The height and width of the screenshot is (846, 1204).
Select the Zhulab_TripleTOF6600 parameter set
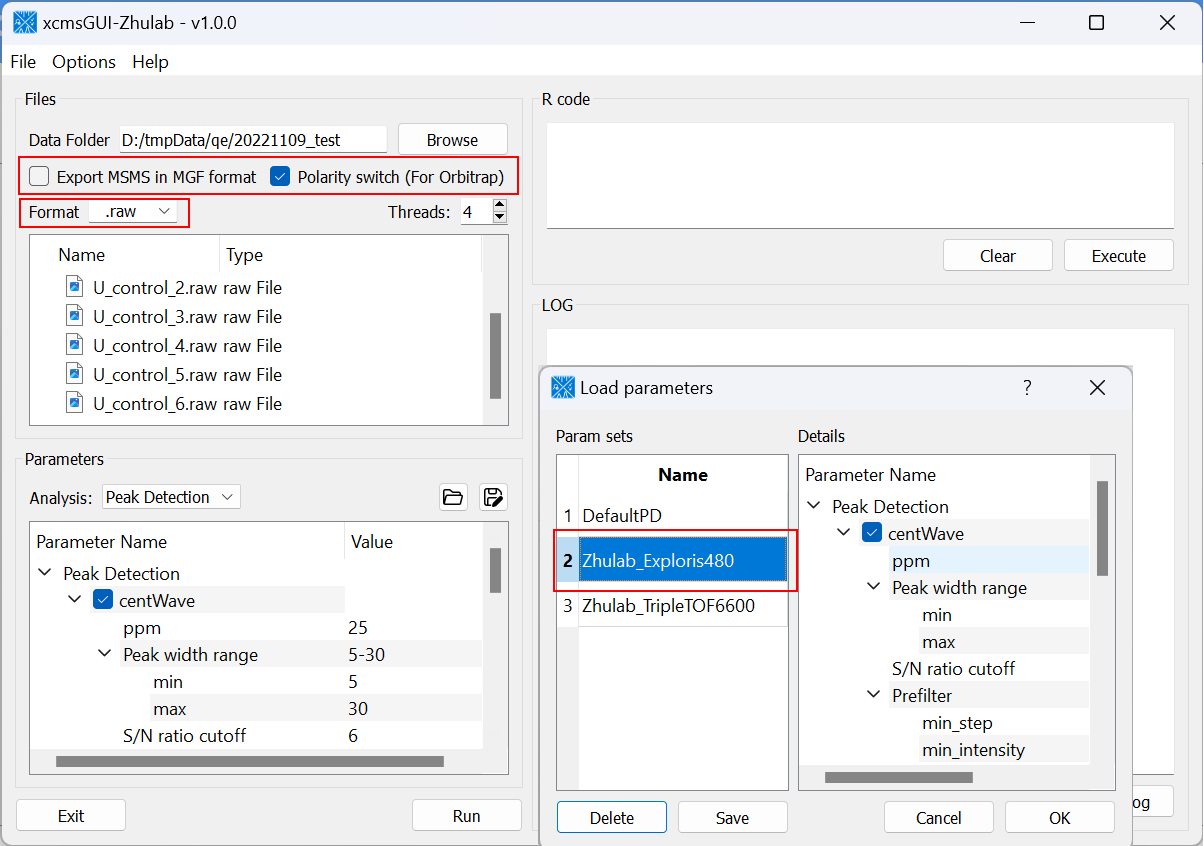coord(668,606)
